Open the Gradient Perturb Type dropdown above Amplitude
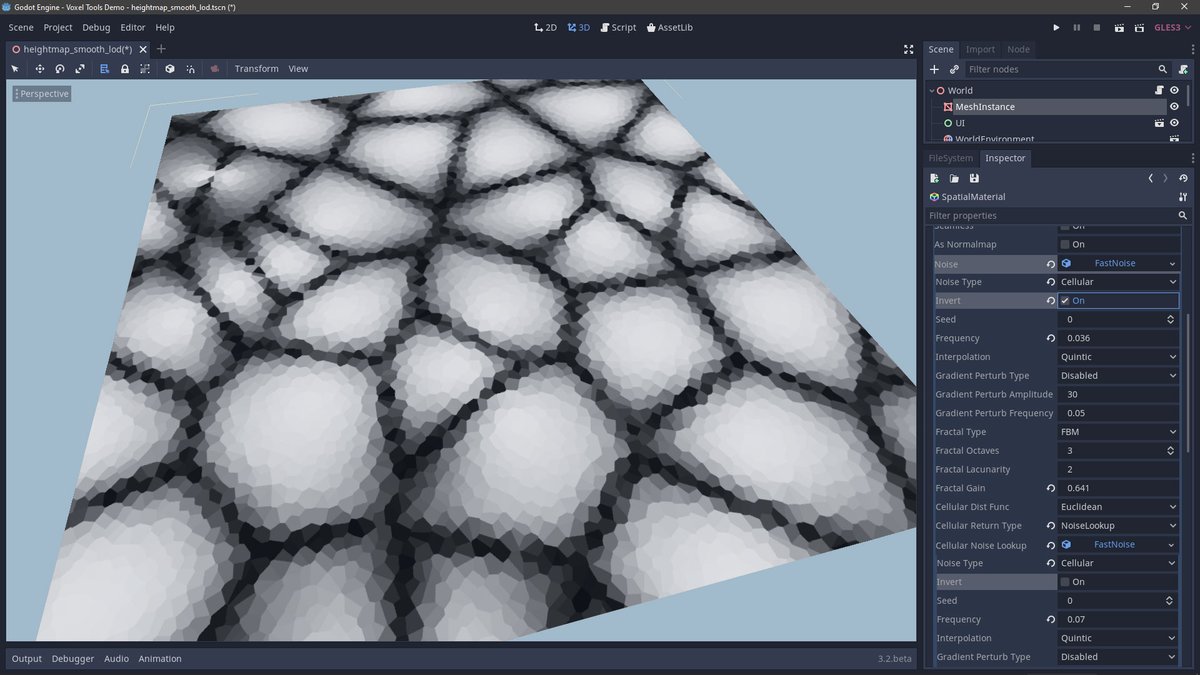Screen dimensions: 1200x675 [1118, 376]
